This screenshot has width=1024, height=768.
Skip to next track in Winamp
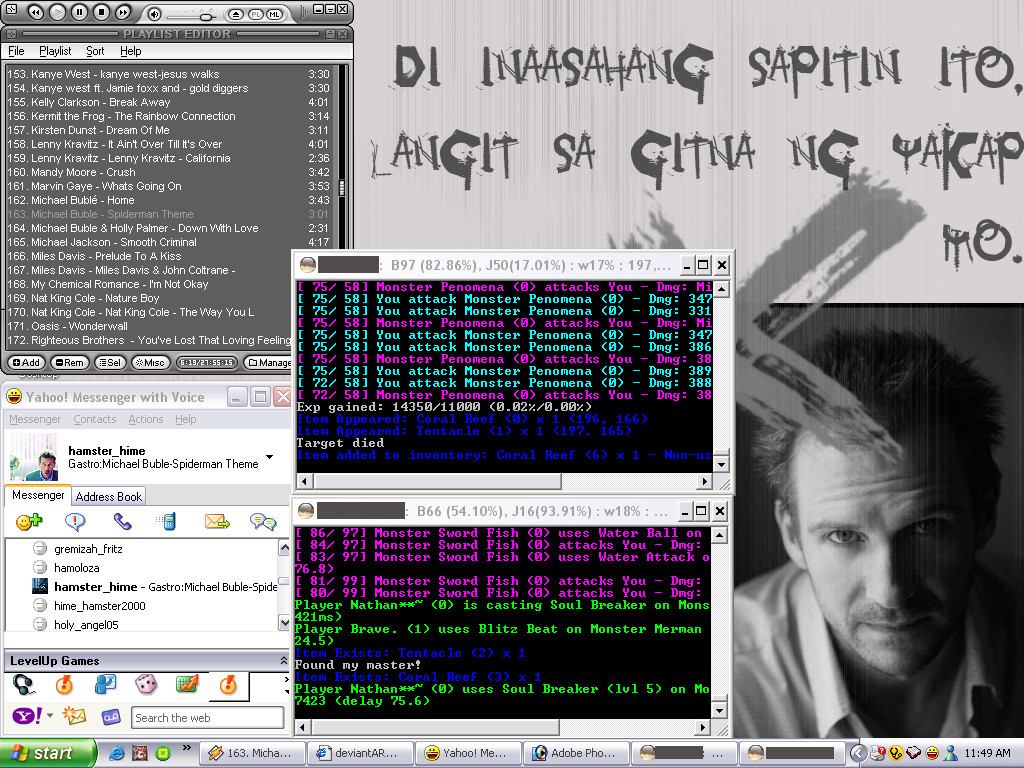pyautogui.click(x=123, y=12)
